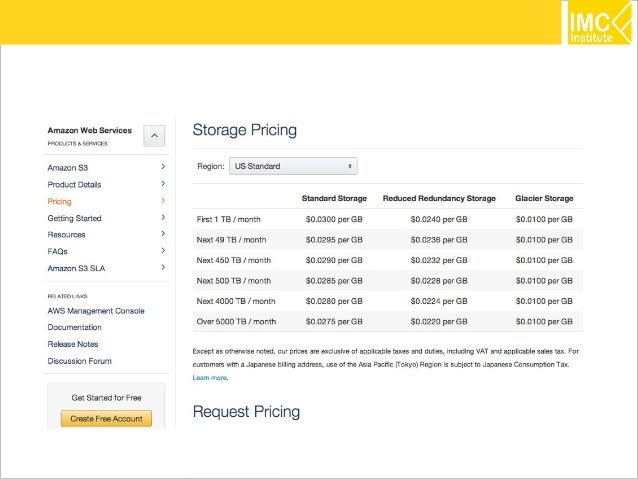Click the chevron next to Product Details

(x=163, y=184)
